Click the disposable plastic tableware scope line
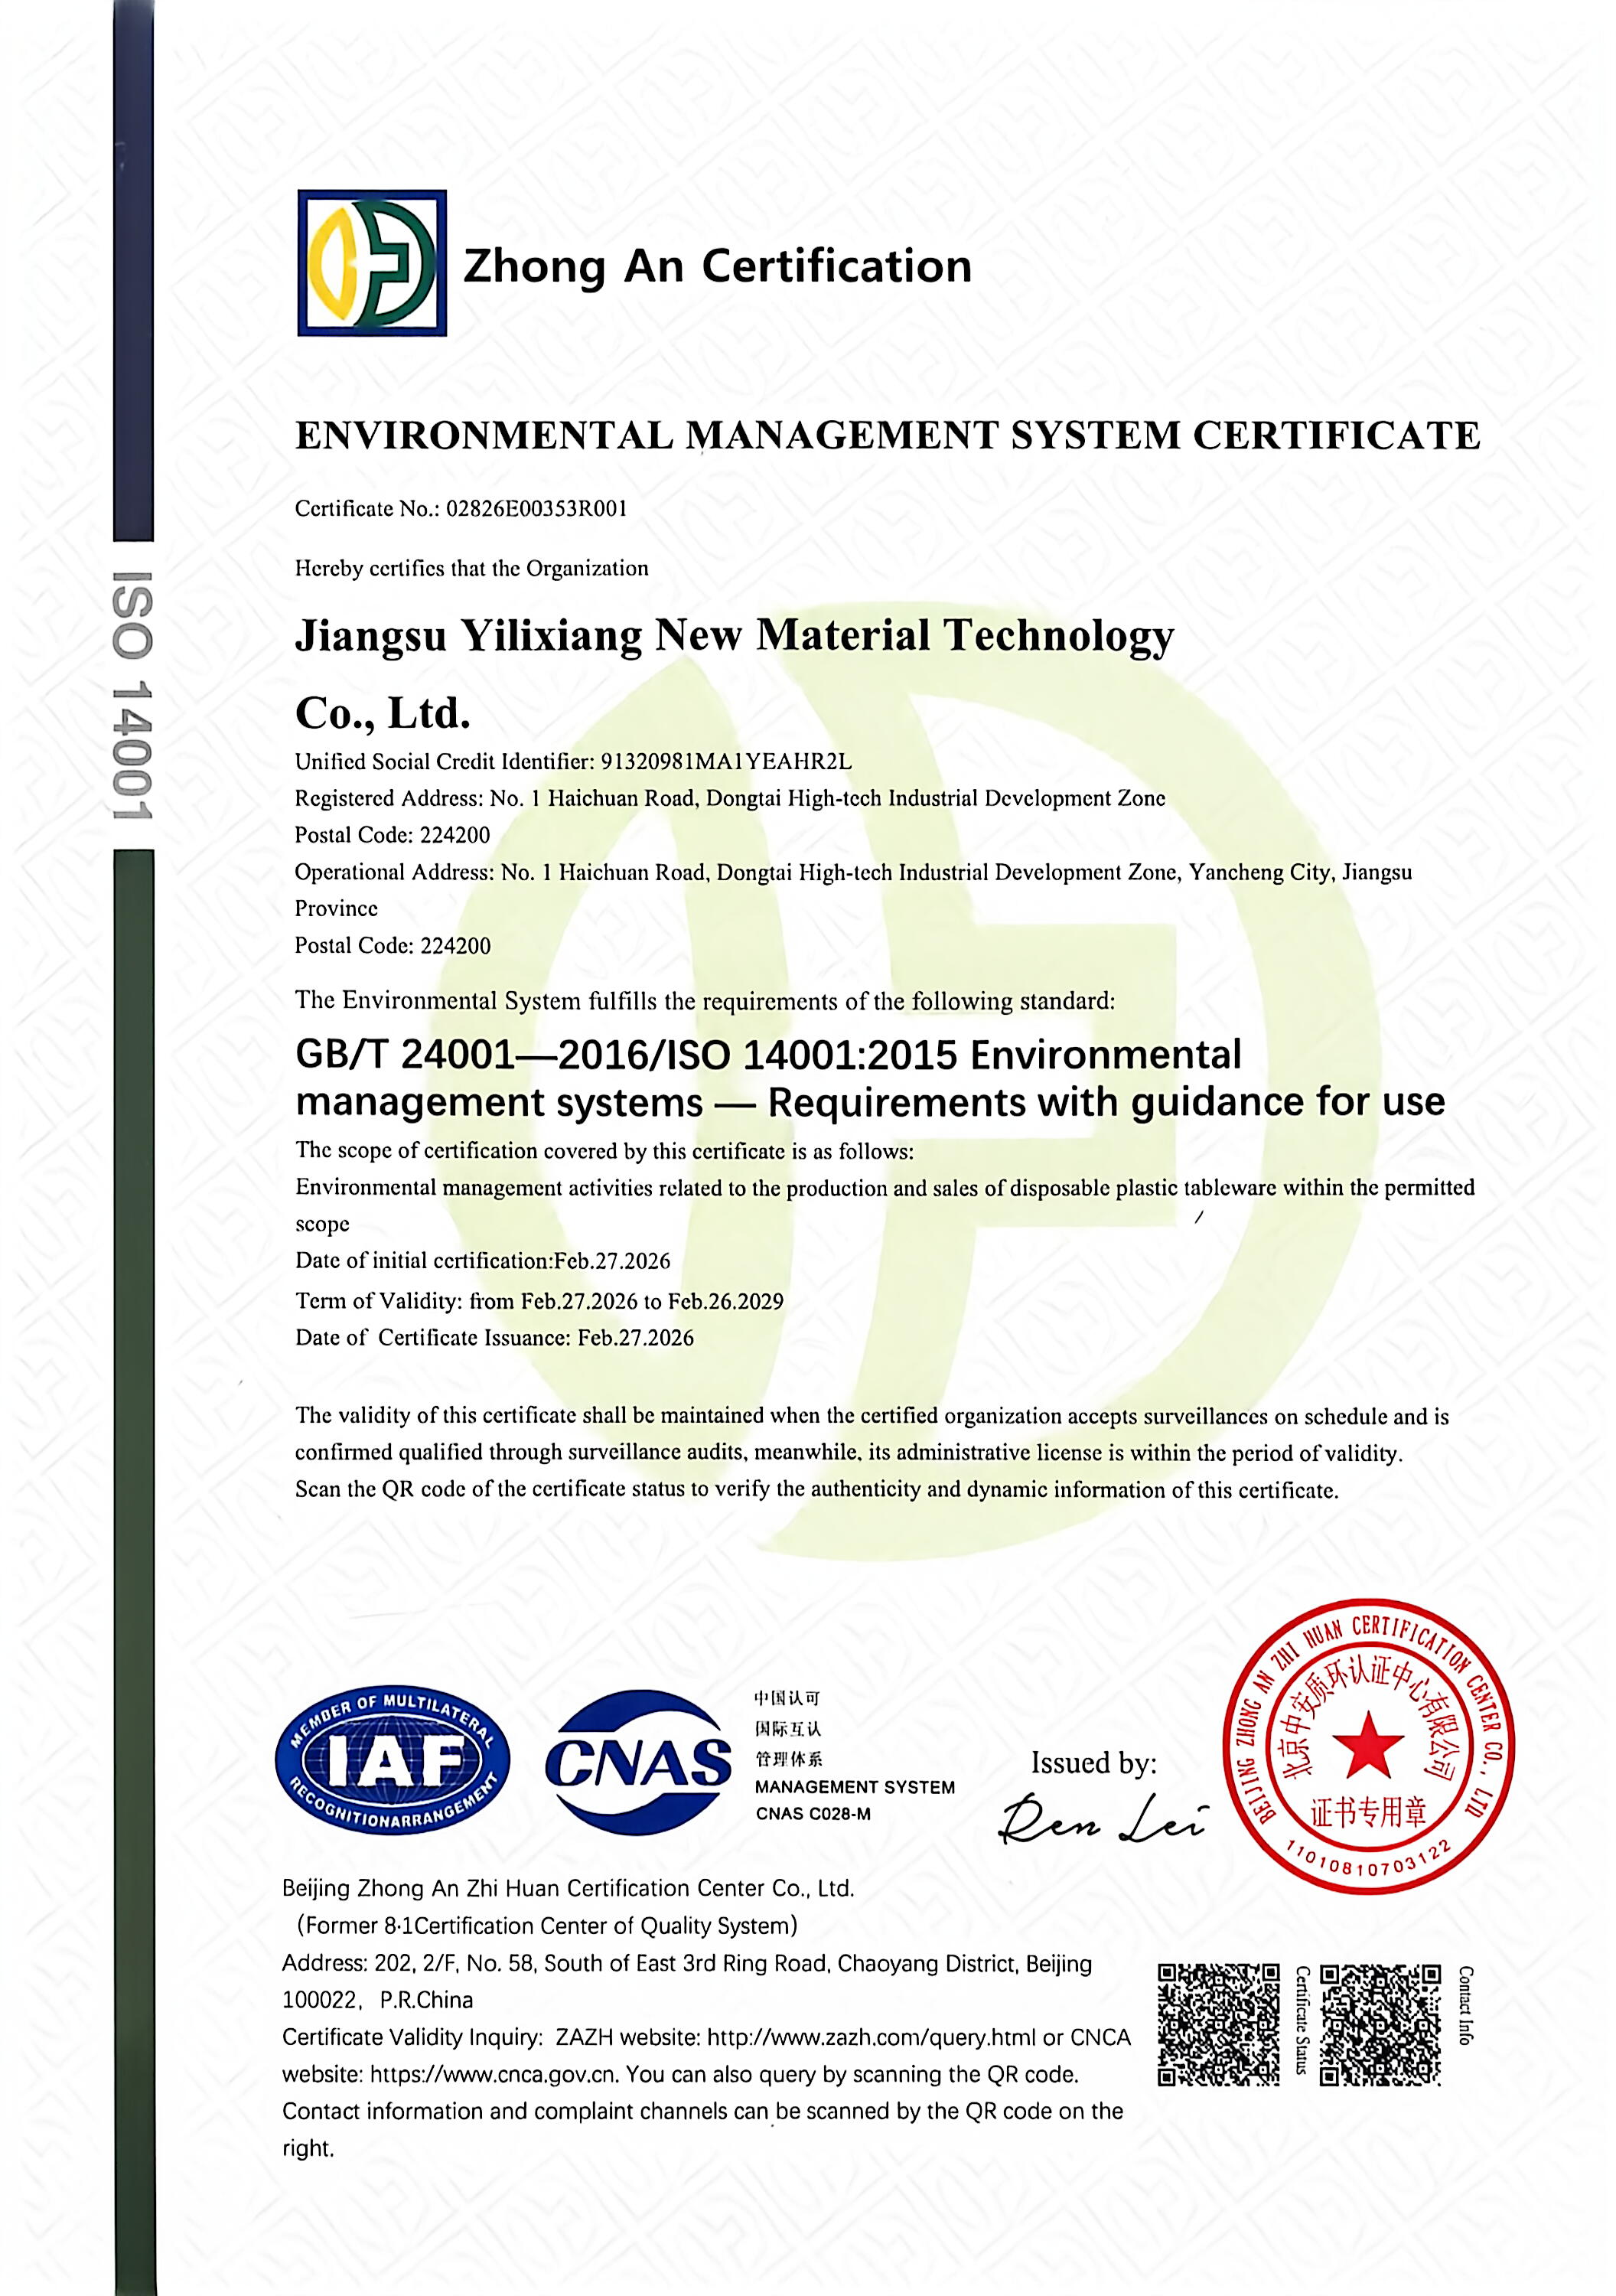Viewport: 1616px width, 2296px height. click(885, 1205)
